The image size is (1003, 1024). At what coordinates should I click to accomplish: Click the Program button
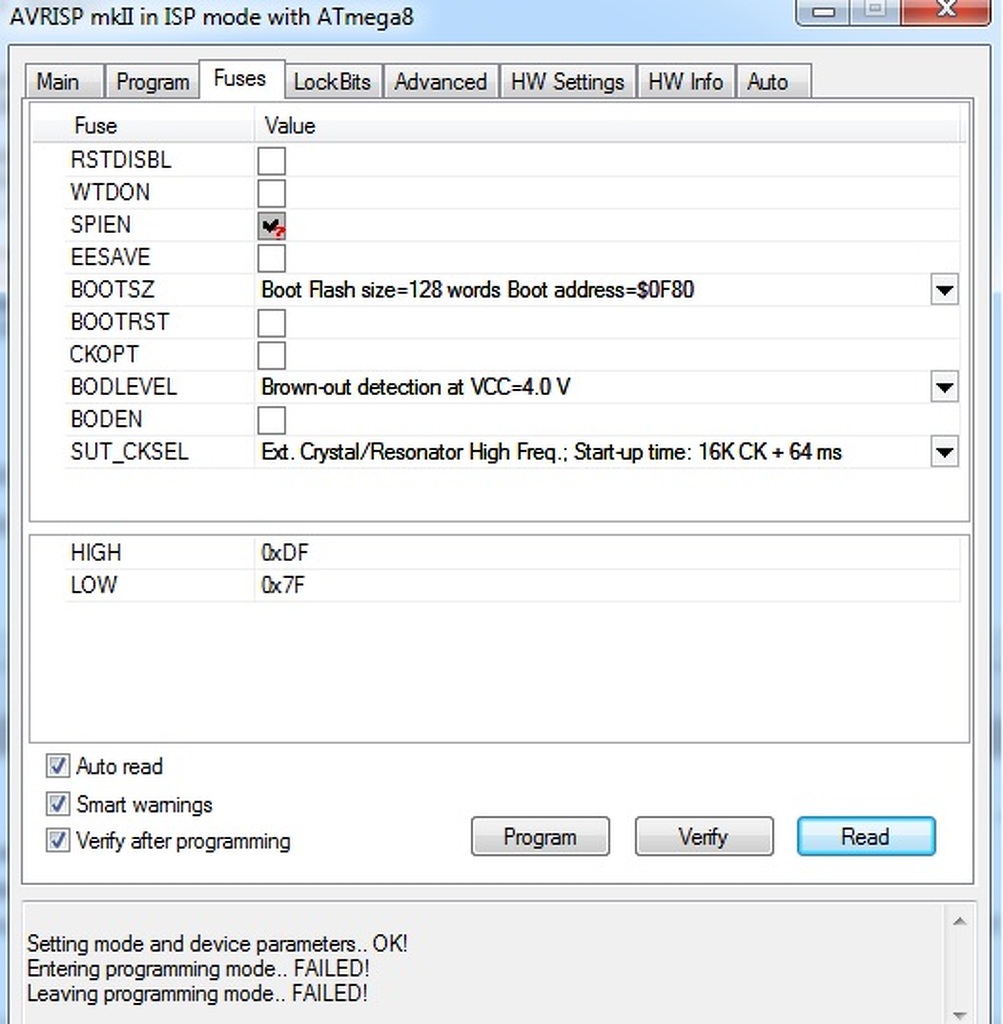click(540, 836)
